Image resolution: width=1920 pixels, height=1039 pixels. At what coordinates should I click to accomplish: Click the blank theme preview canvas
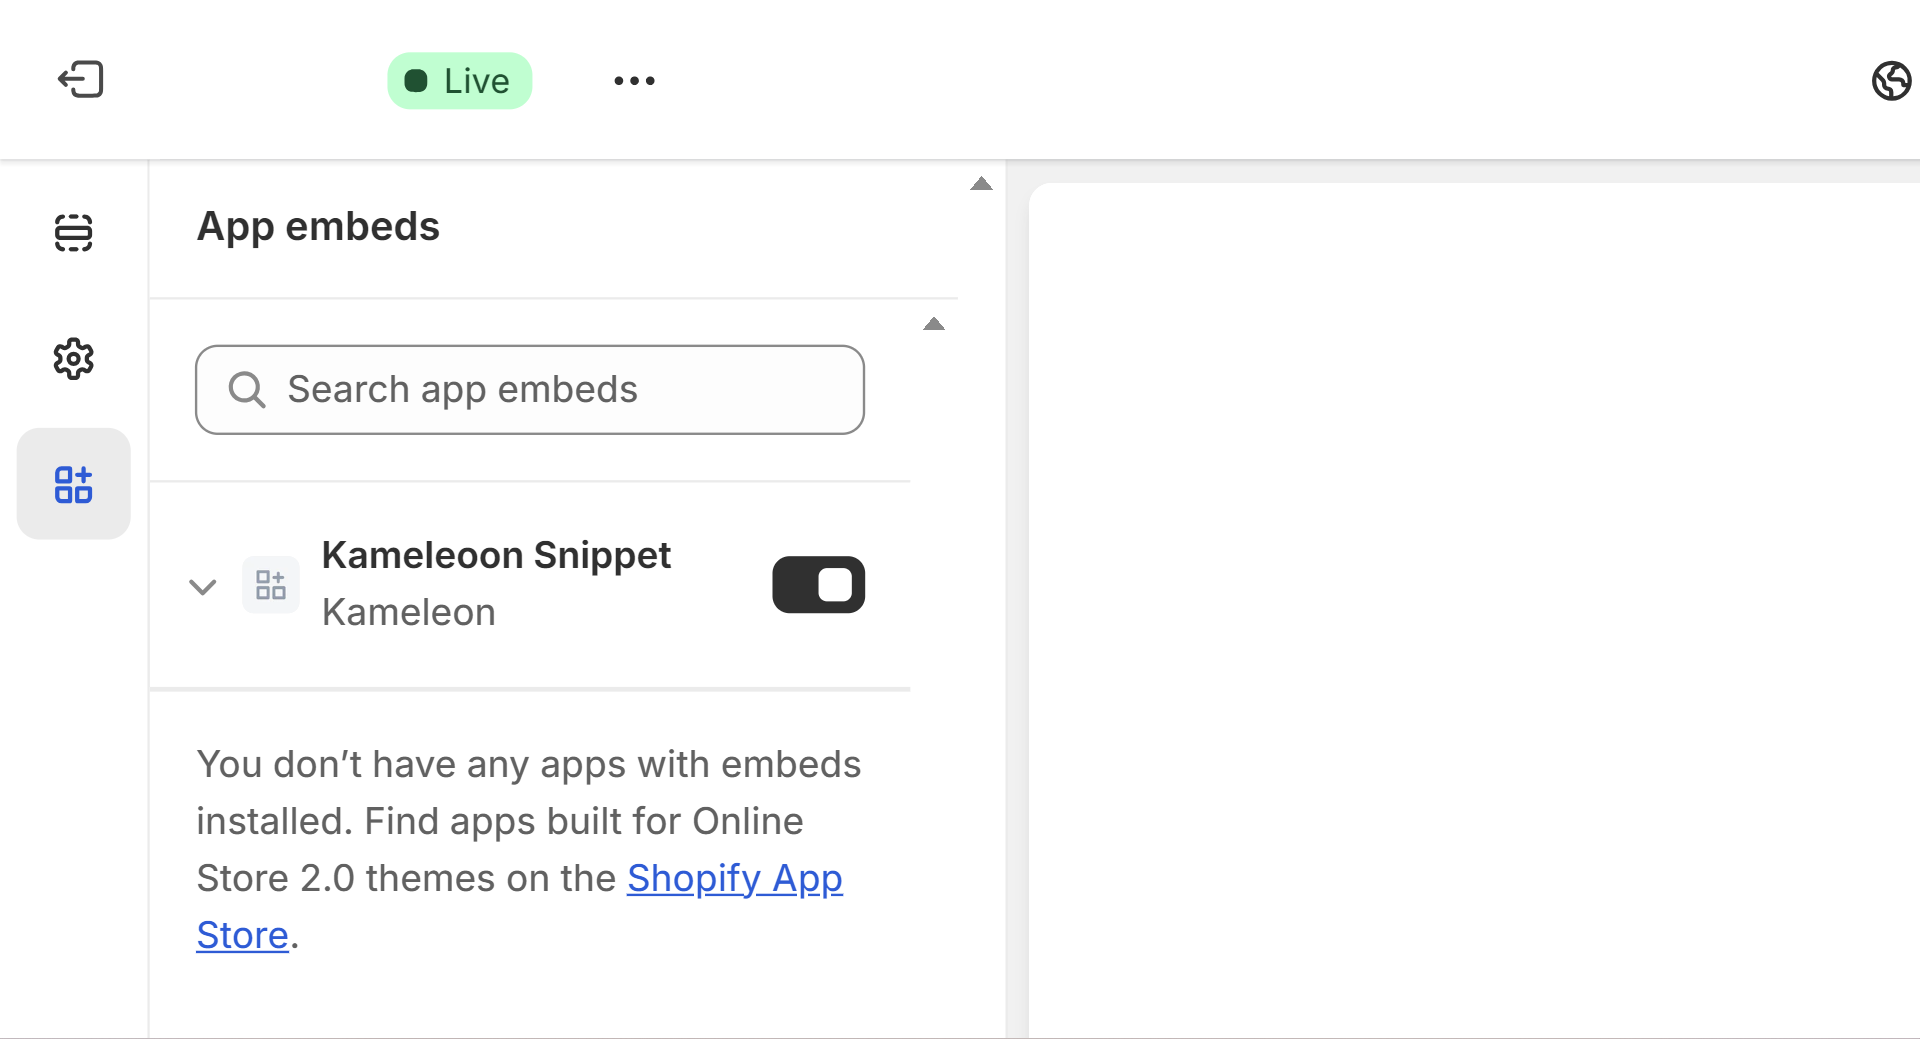[1470, 600]
